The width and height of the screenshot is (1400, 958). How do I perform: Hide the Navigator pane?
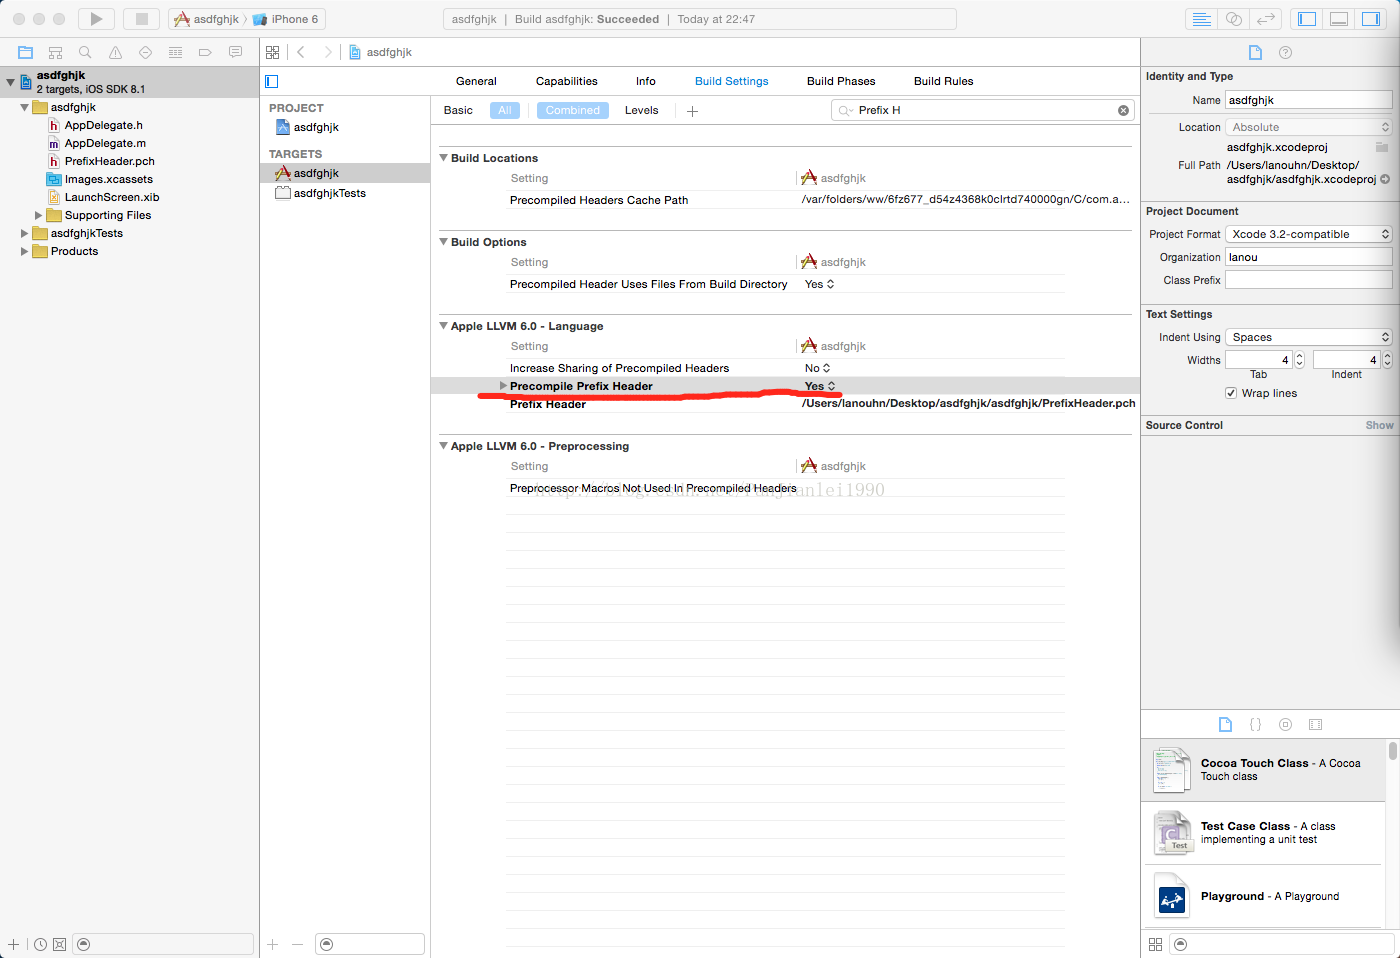point(1307,19)
